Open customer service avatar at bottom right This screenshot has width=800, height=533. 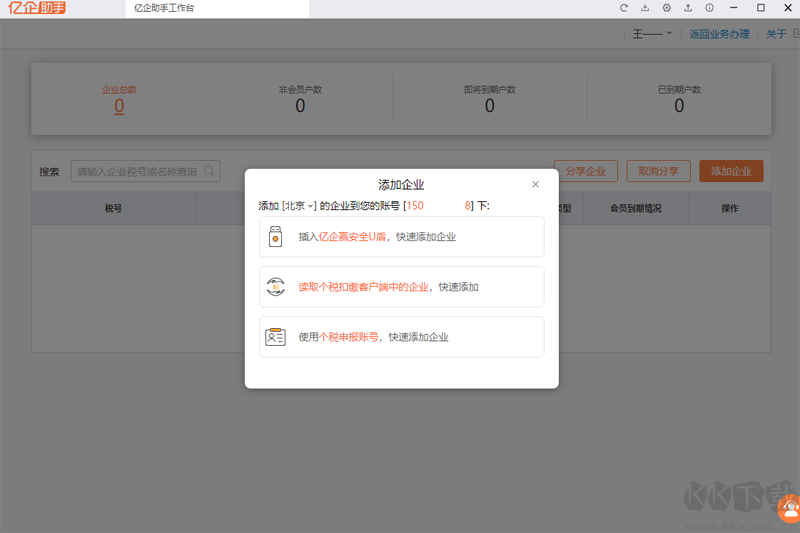tap(789, 509)
